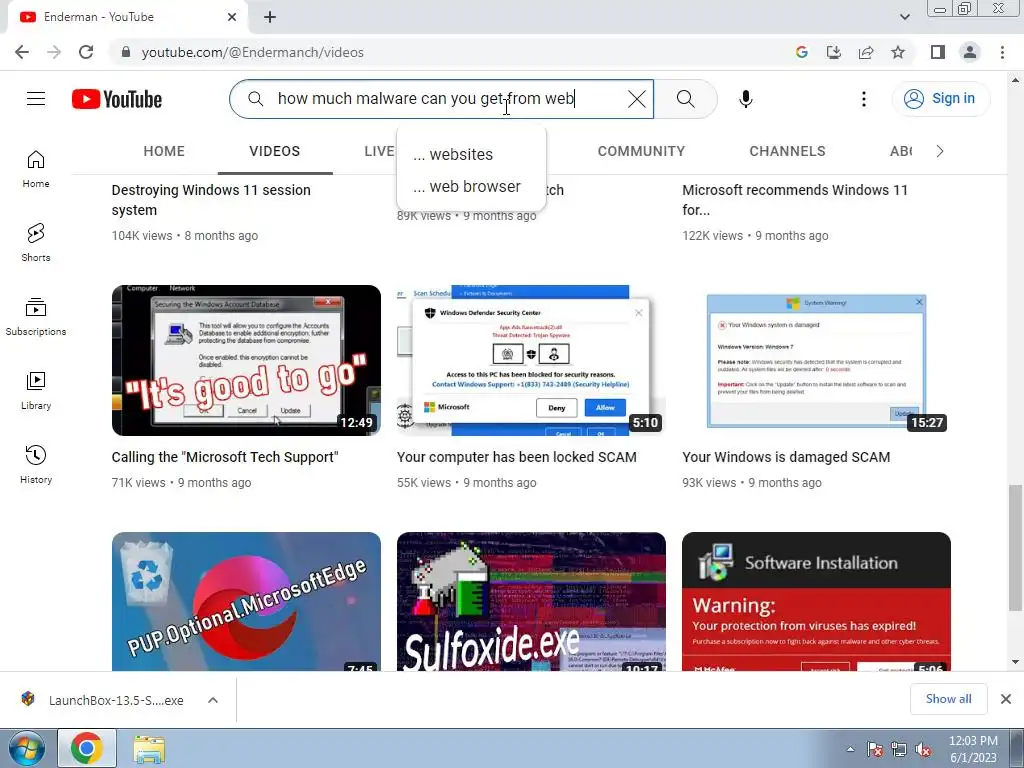This screenshot has height=768, width=1024.
Task: Click the magnifier search button
Action: click(685, 99)
